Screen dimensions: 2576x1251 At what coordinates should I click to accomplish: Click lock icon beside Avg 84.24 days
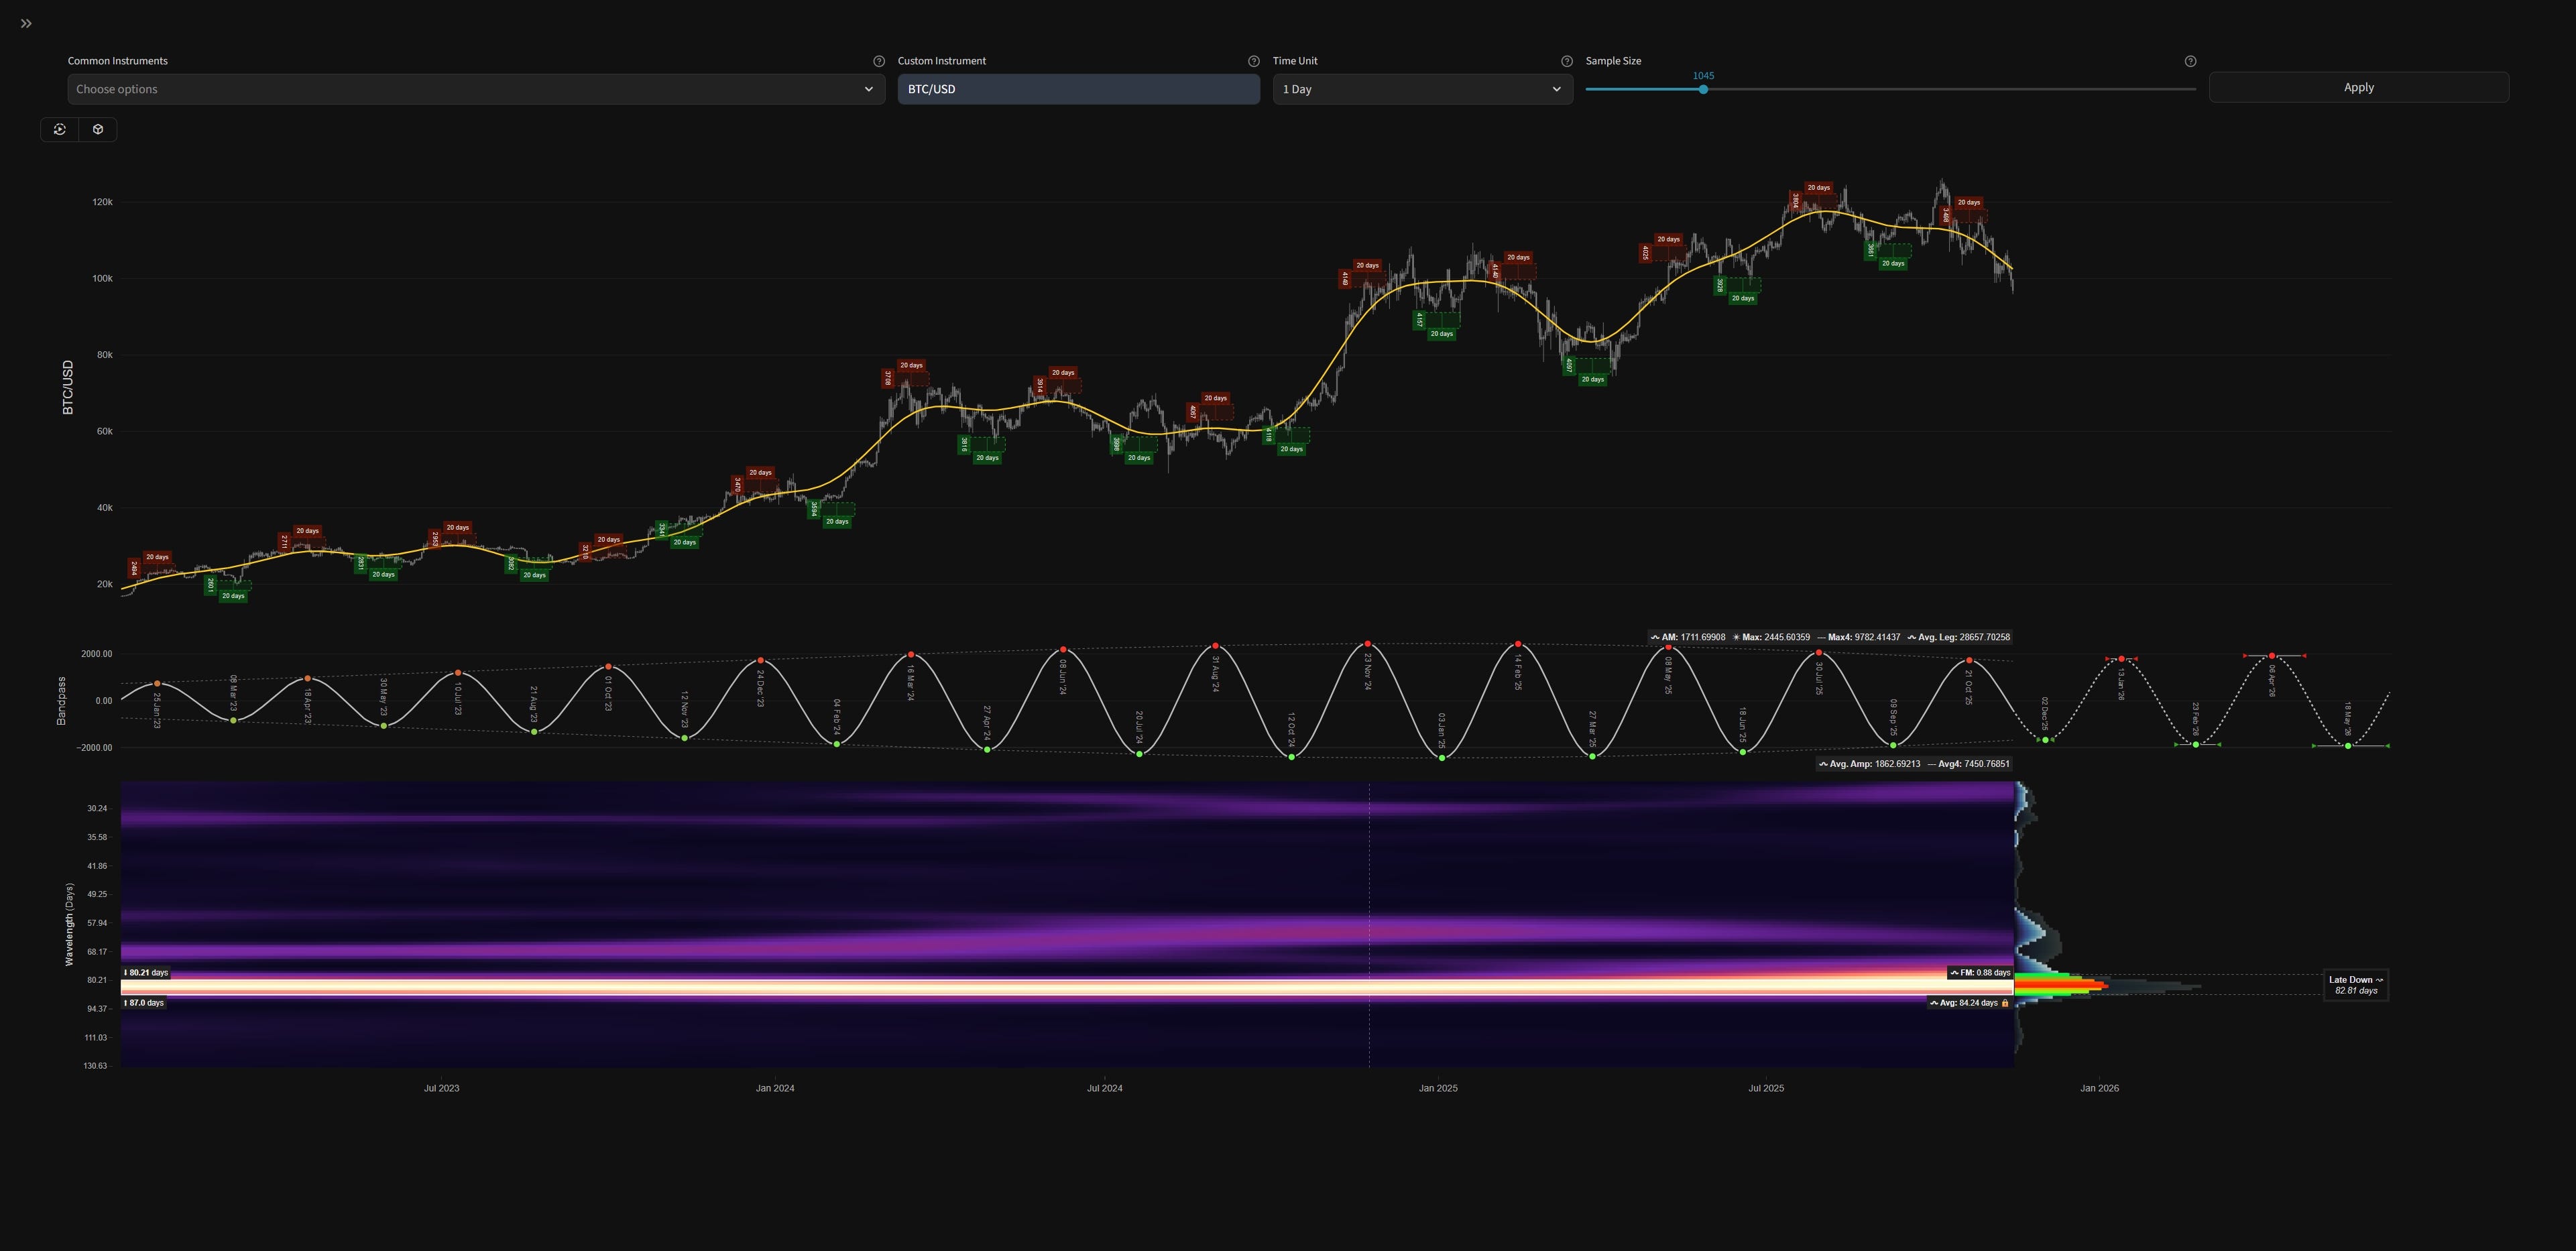pos(2005,1003)
